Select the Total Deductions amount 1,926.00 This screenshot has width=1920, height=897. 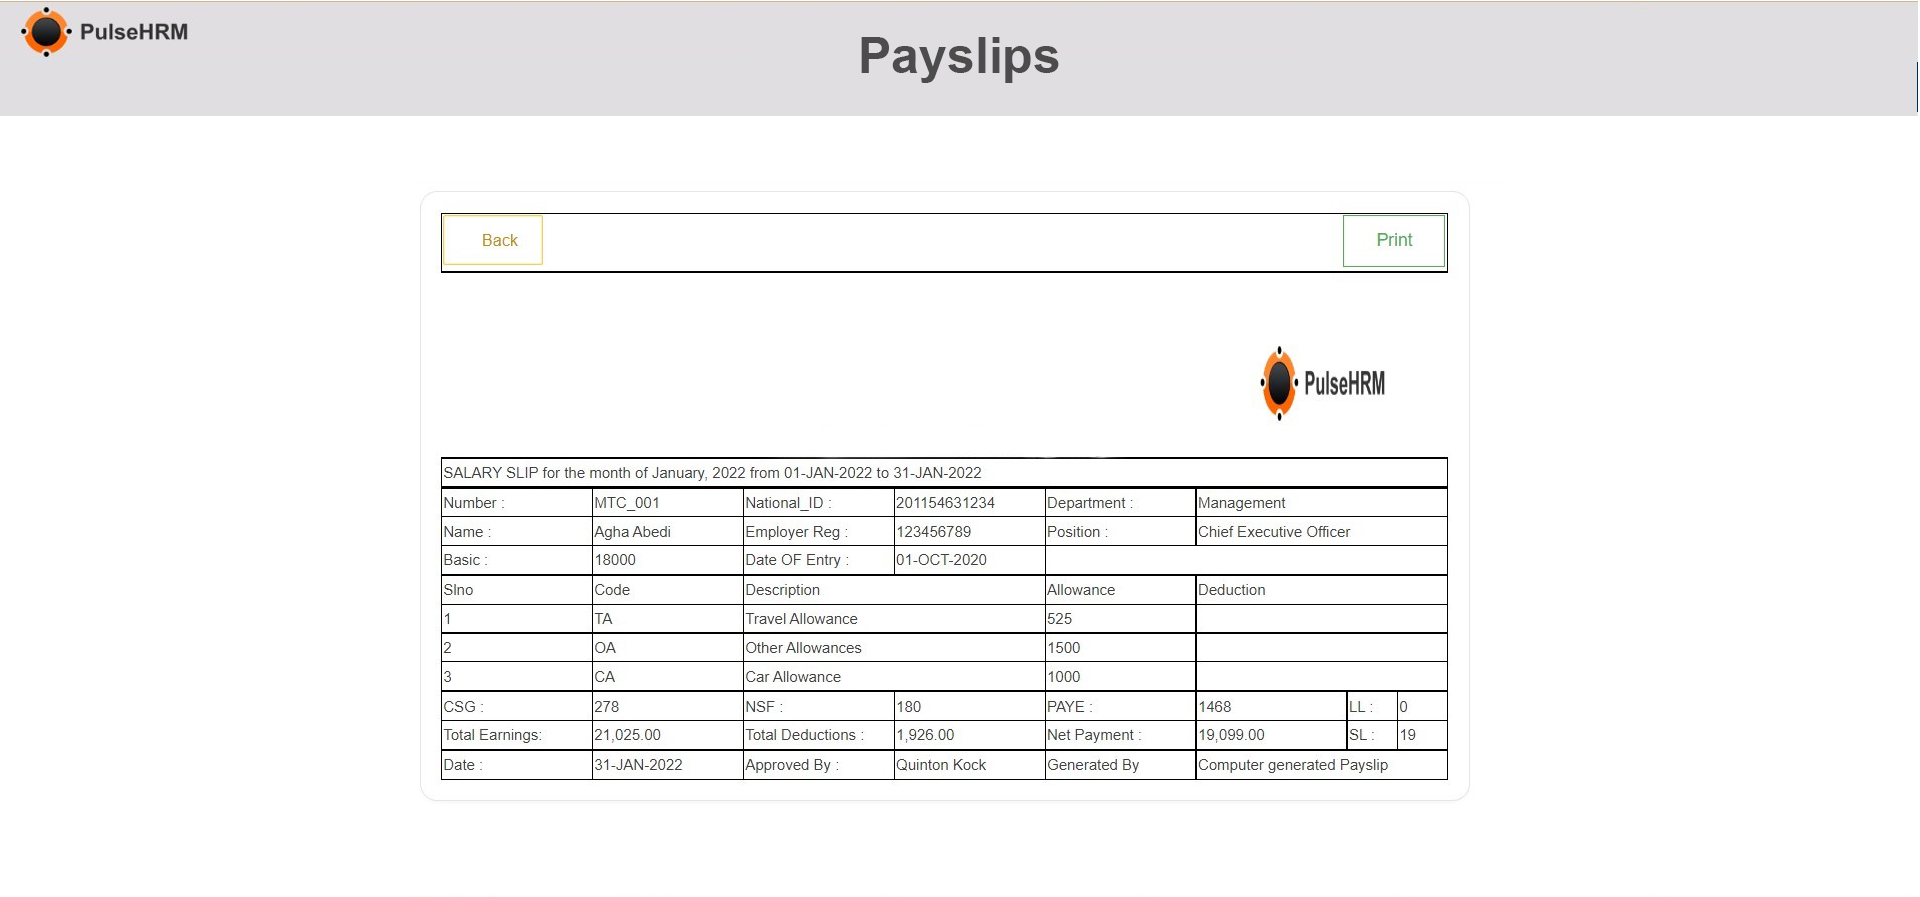[x=925, y=735]
